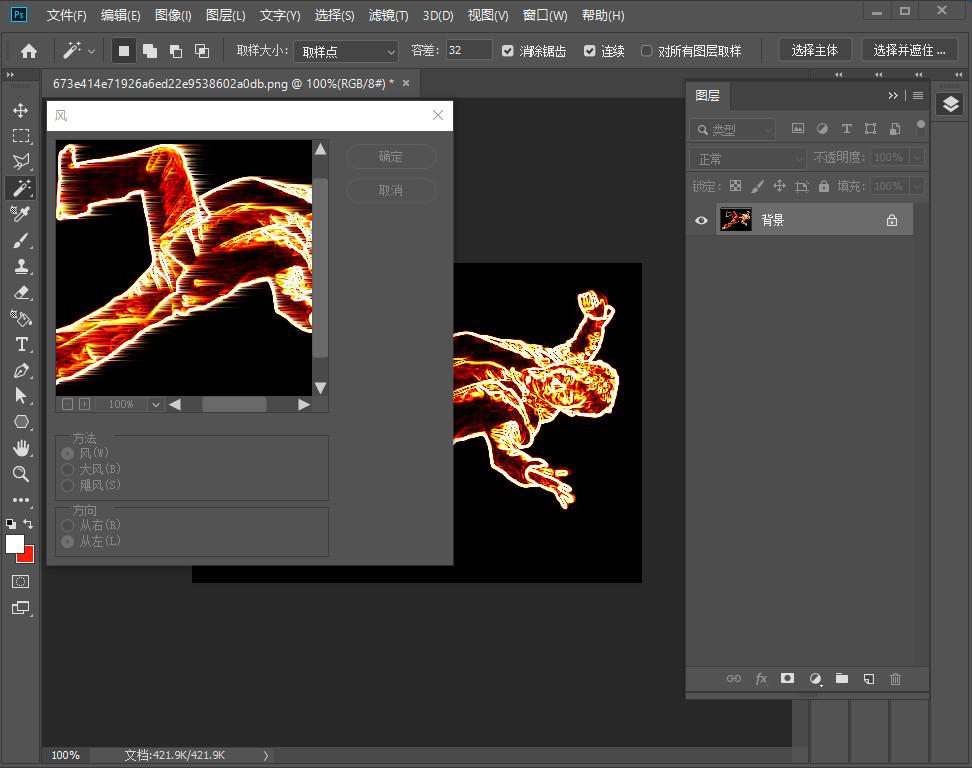Open the 图像(I) menu
972x768 pixels.
pyautogui.click(x=173, y=16)
